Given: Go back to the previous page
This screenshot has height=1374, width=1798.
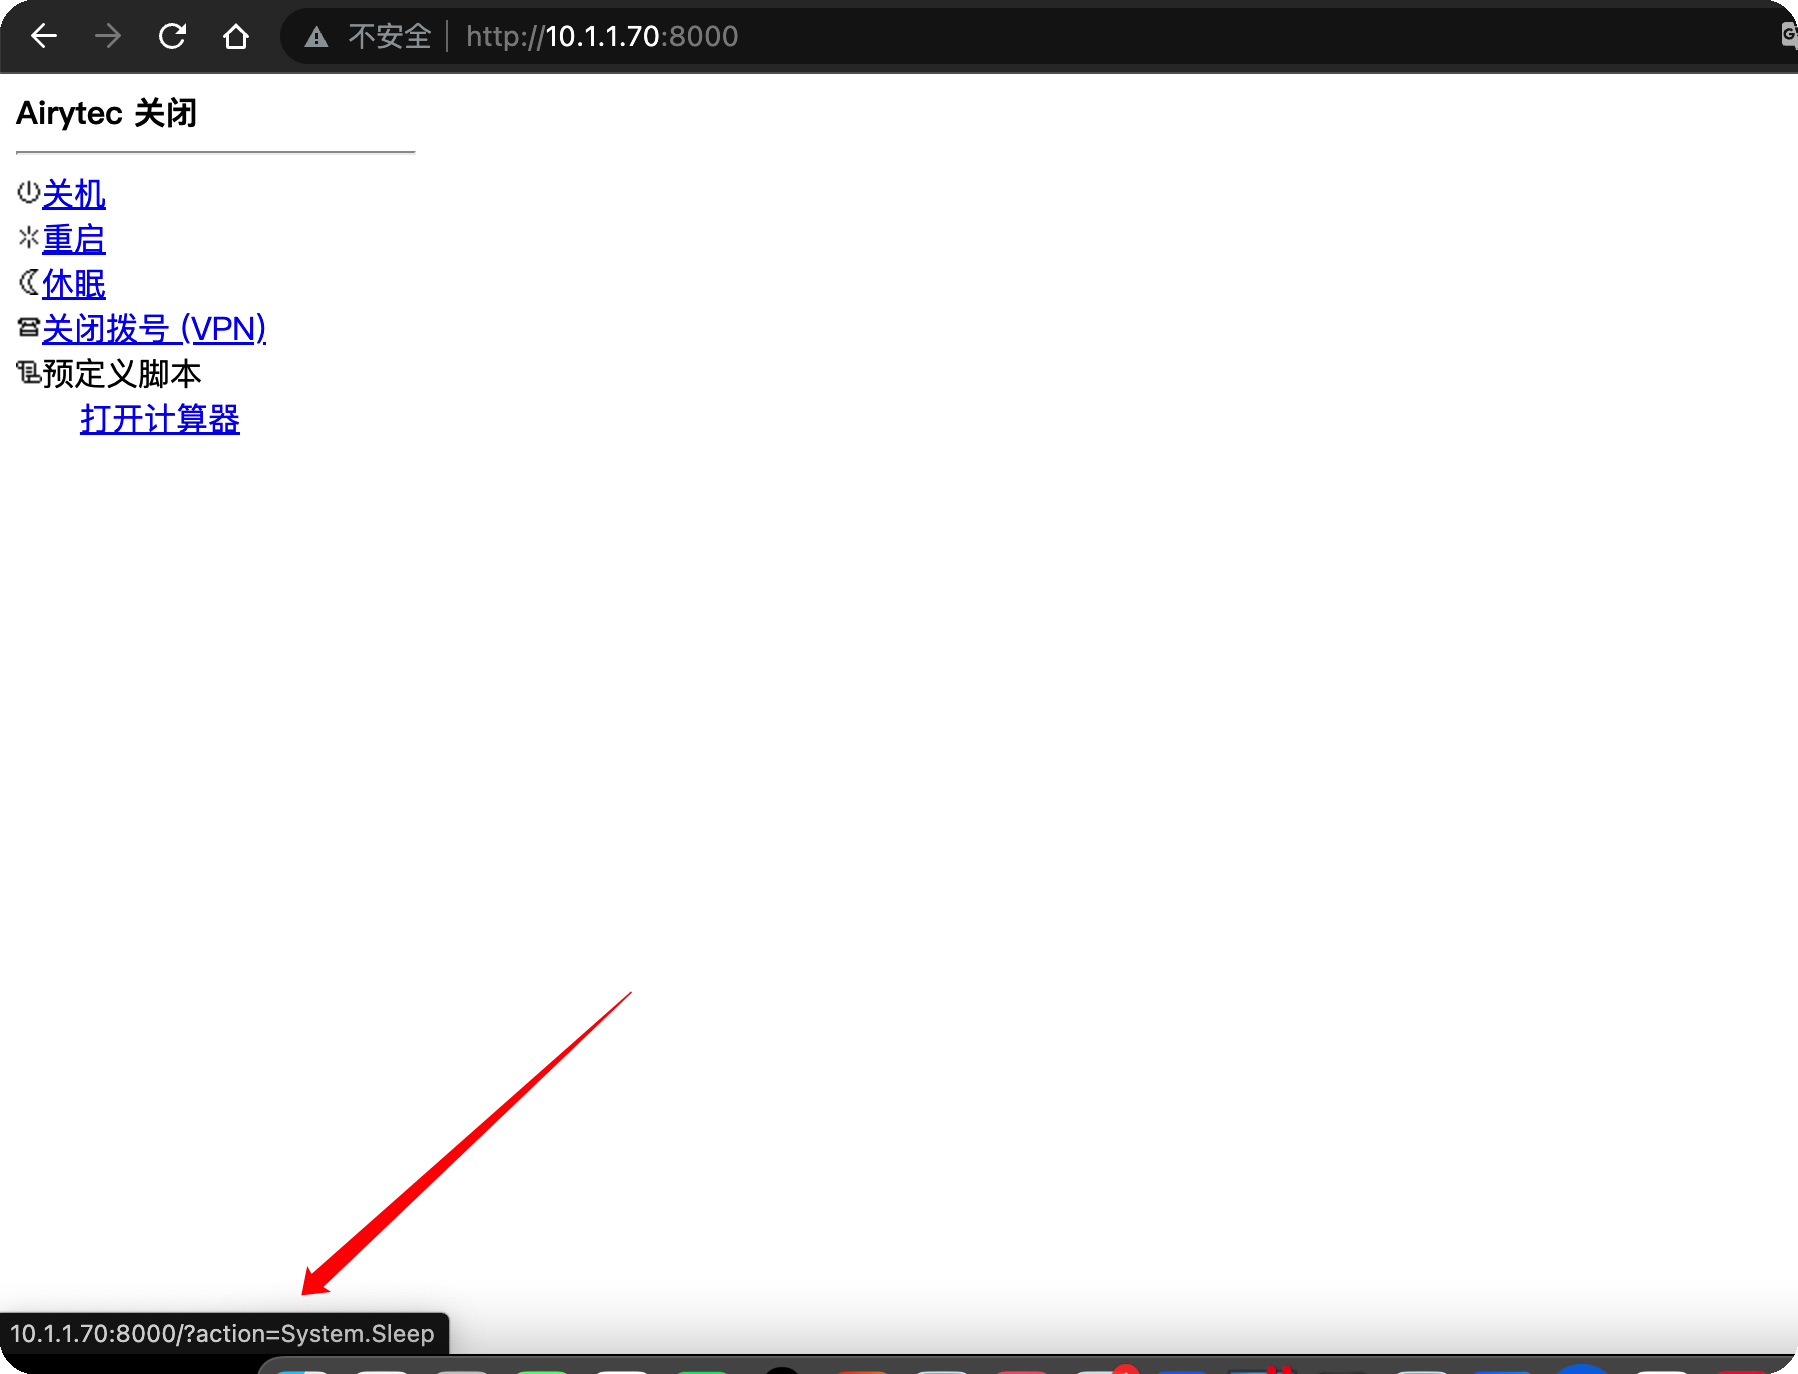Looking at the screenshot, I should coord(44,37).
